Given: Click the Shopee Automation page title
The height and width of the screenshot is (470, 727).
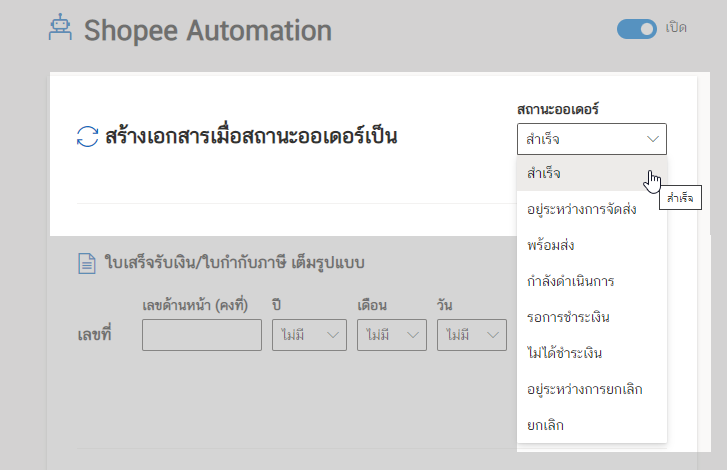Looking at the screenshot, I should [208, 31].
